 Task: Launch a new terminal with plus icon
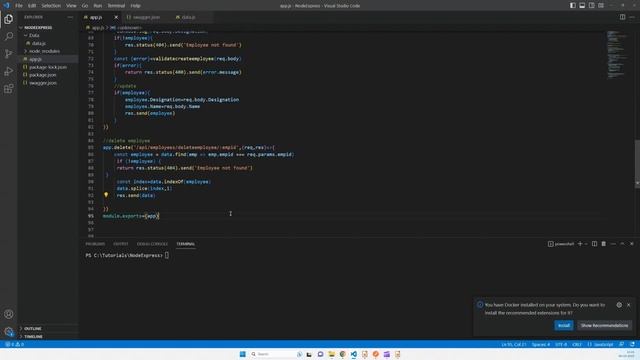[580, 244]
